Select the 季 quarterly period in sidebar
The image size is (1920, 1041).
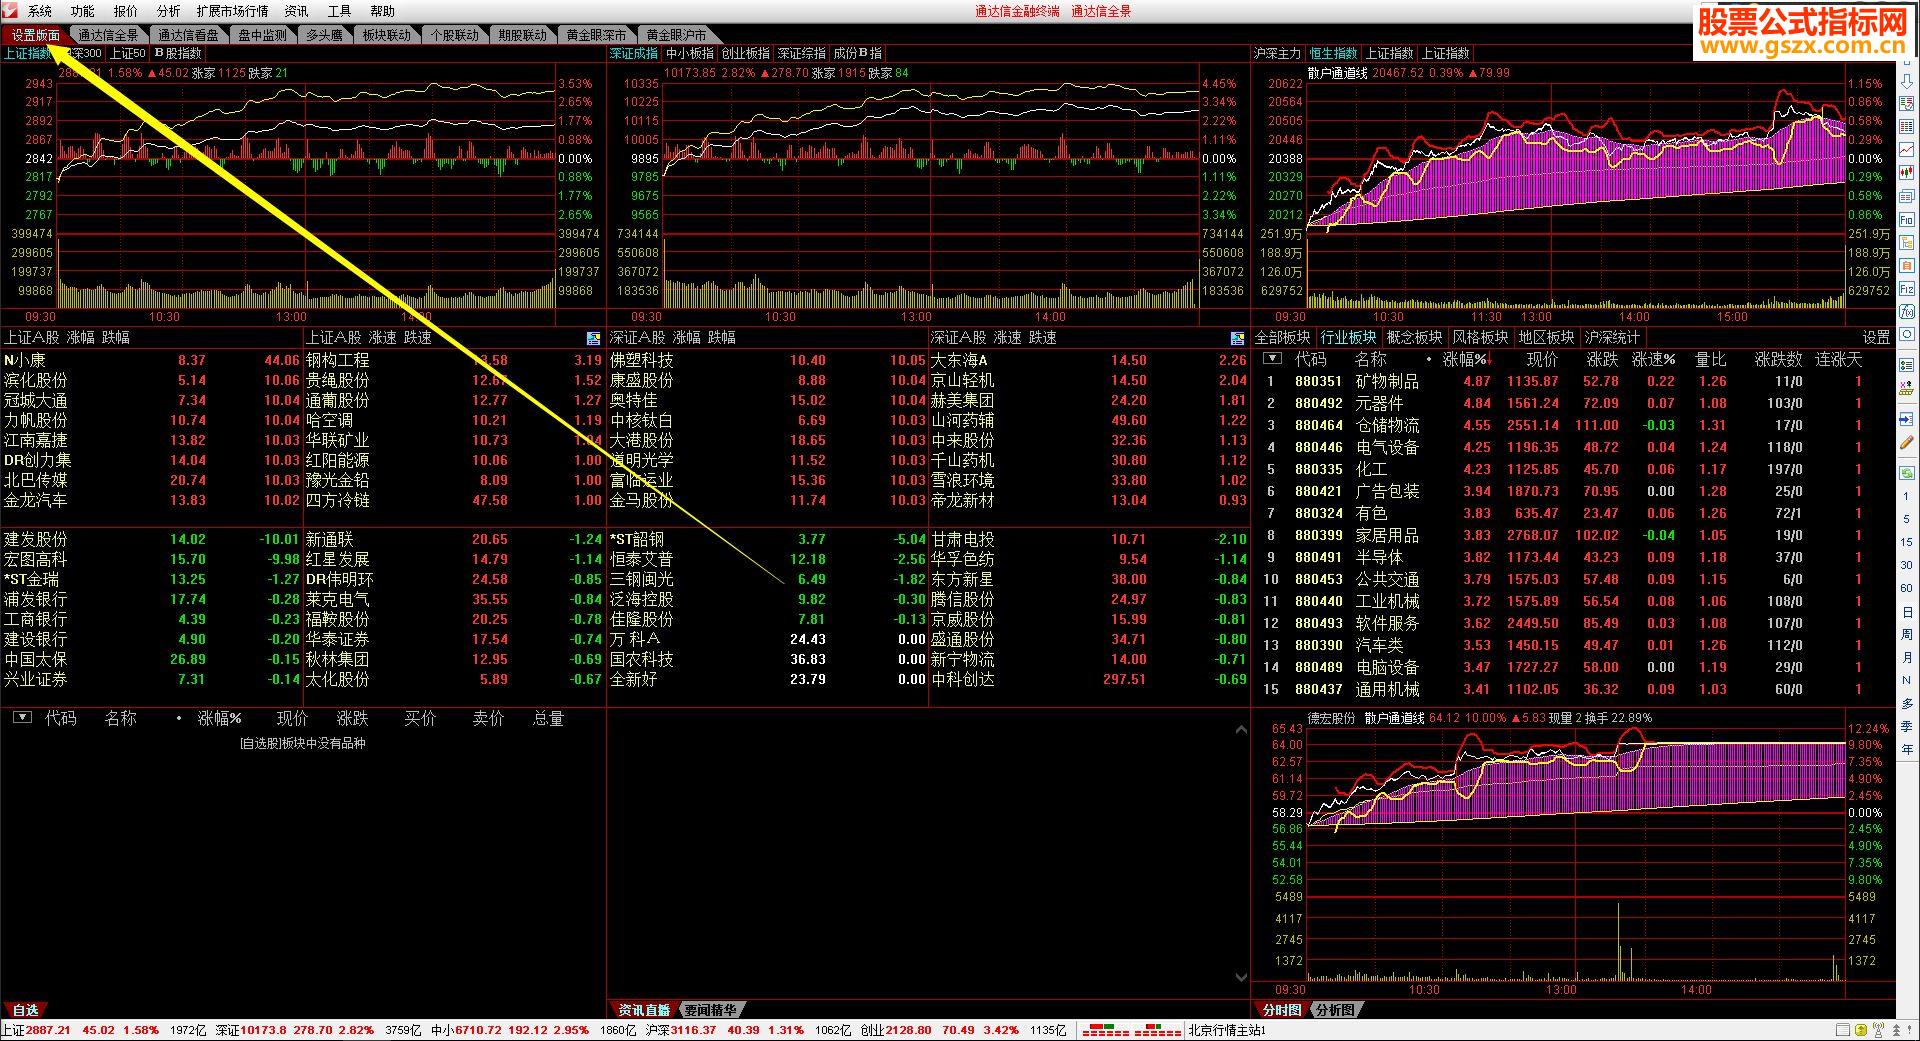[x=1906, y=726]
